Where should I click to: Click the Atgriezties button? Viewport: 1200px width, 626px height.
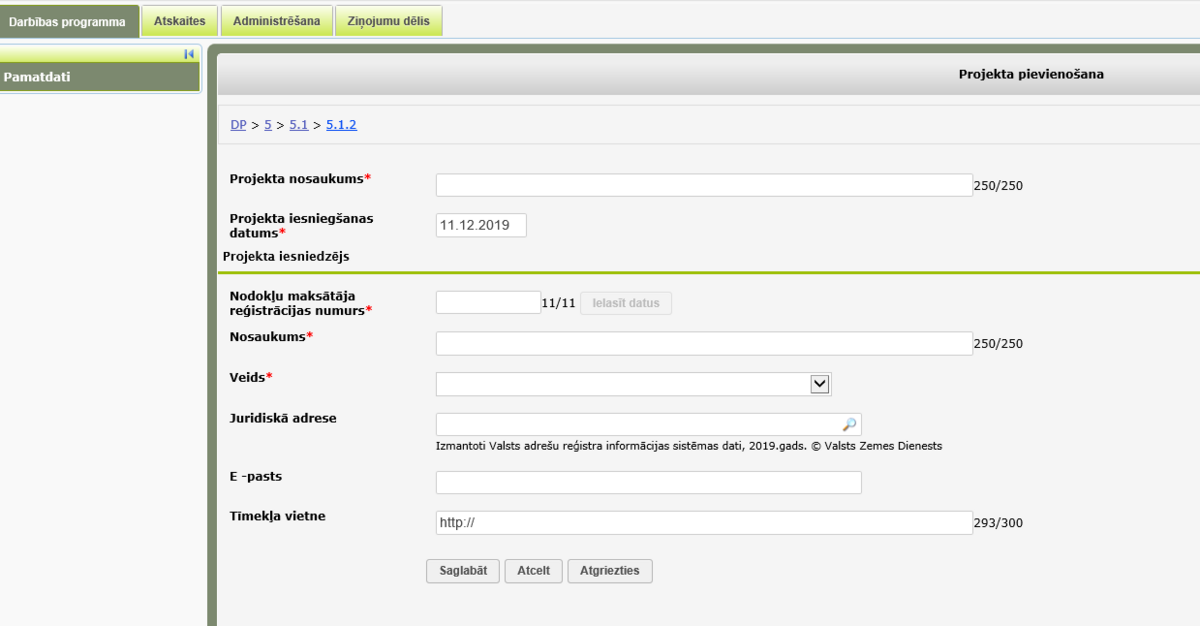610,571
